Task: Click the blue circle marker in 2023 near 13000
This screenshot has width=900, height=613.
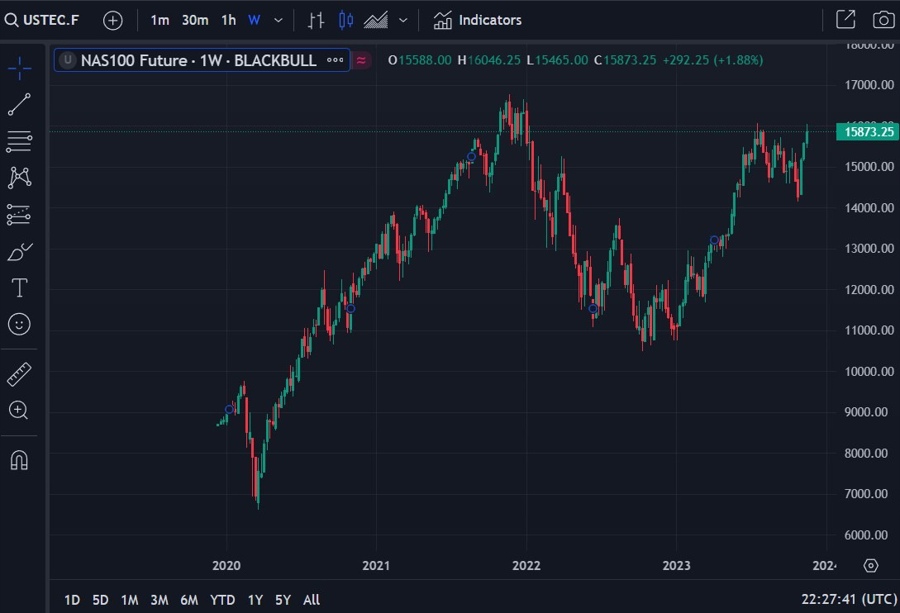Action: tap(714, 240)
